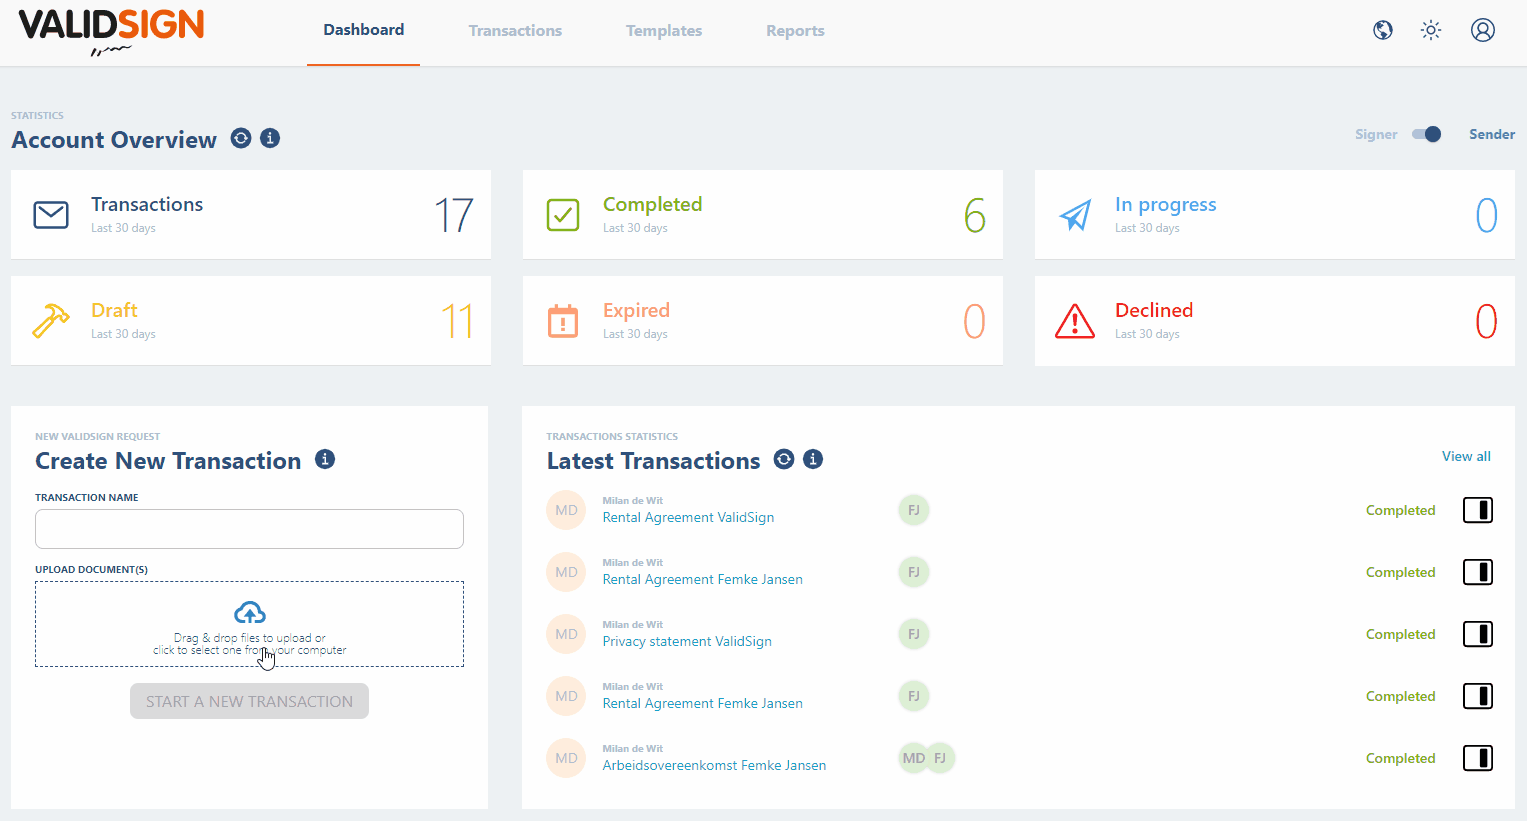Show Create New Transaction info icon
Viewport: 1527px width, 821px height.
point(325,459)
